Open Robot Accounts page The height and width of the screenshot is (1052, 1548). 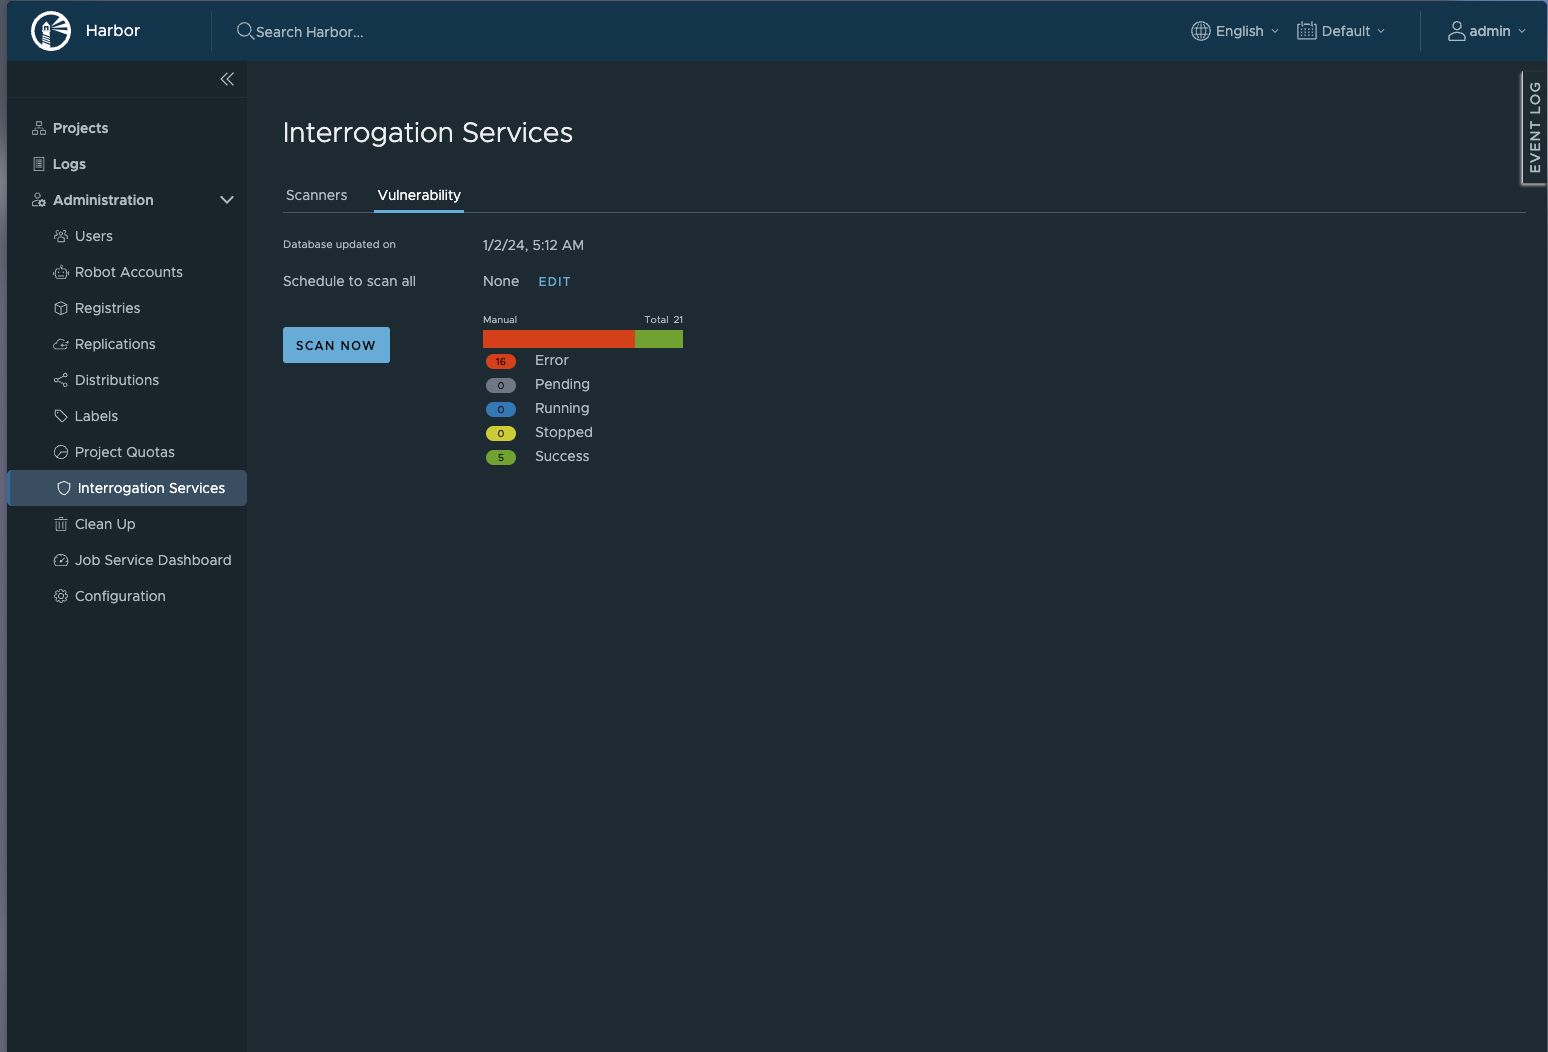coord(129,272)
